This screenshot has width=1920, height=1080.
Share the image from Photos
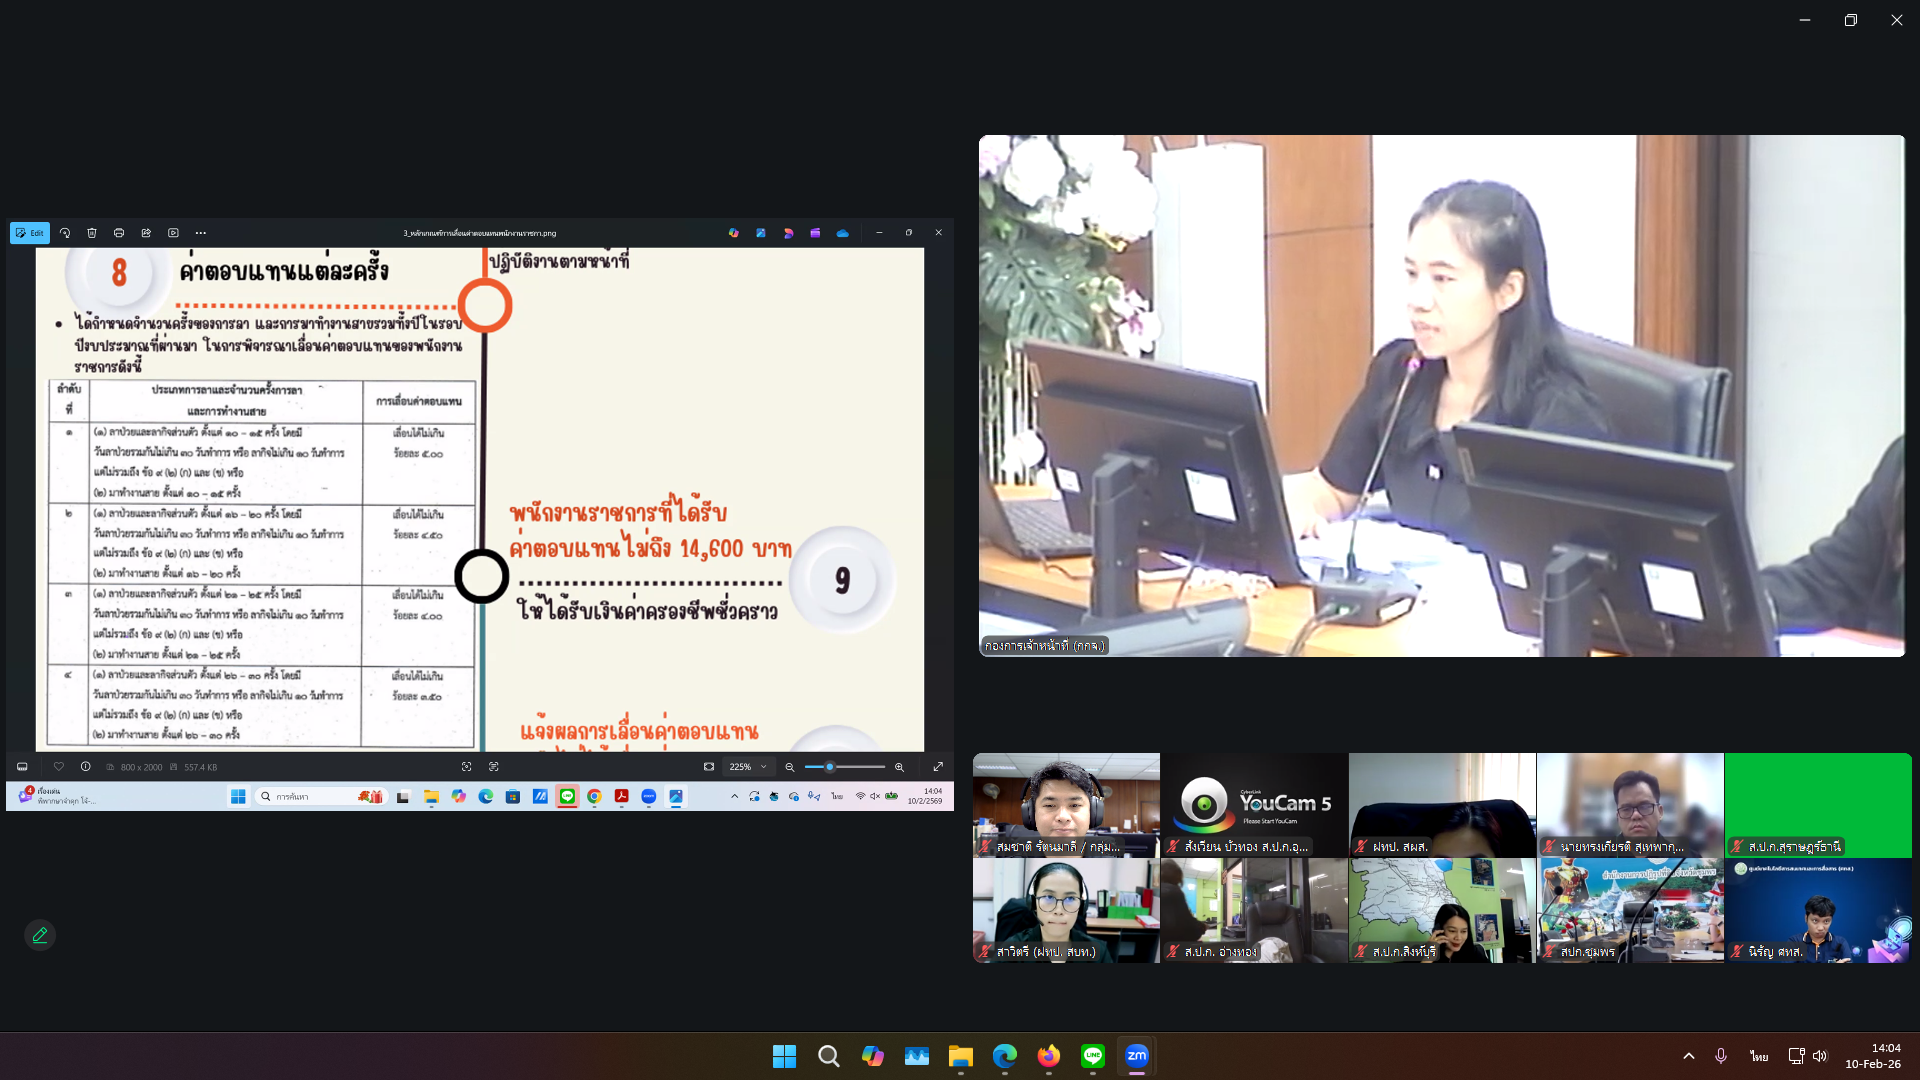[x=146, y=232]
